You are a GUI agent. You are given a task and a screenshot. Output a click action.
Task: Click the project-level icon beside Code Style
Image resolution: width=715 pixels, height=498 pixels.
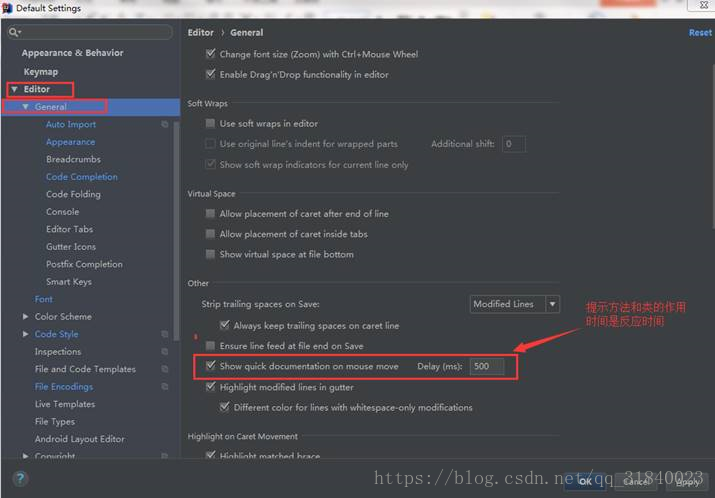165,334
